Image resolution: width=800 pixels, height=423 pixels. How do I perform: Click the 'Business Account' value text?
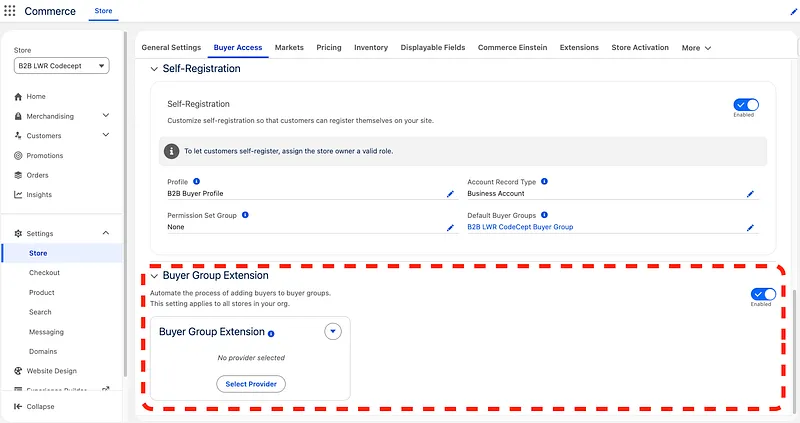[x=496, y=193]
